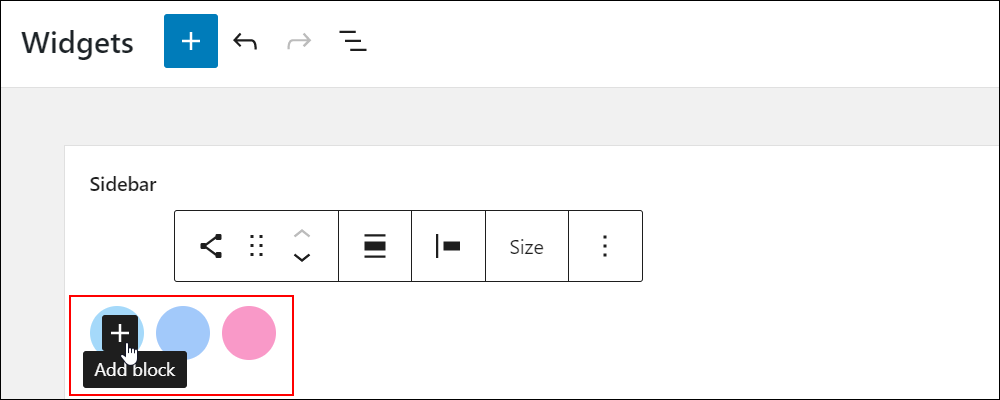Screen dimensions: 1000x400
Task: Open the List View outline
Action: point(353,41)
